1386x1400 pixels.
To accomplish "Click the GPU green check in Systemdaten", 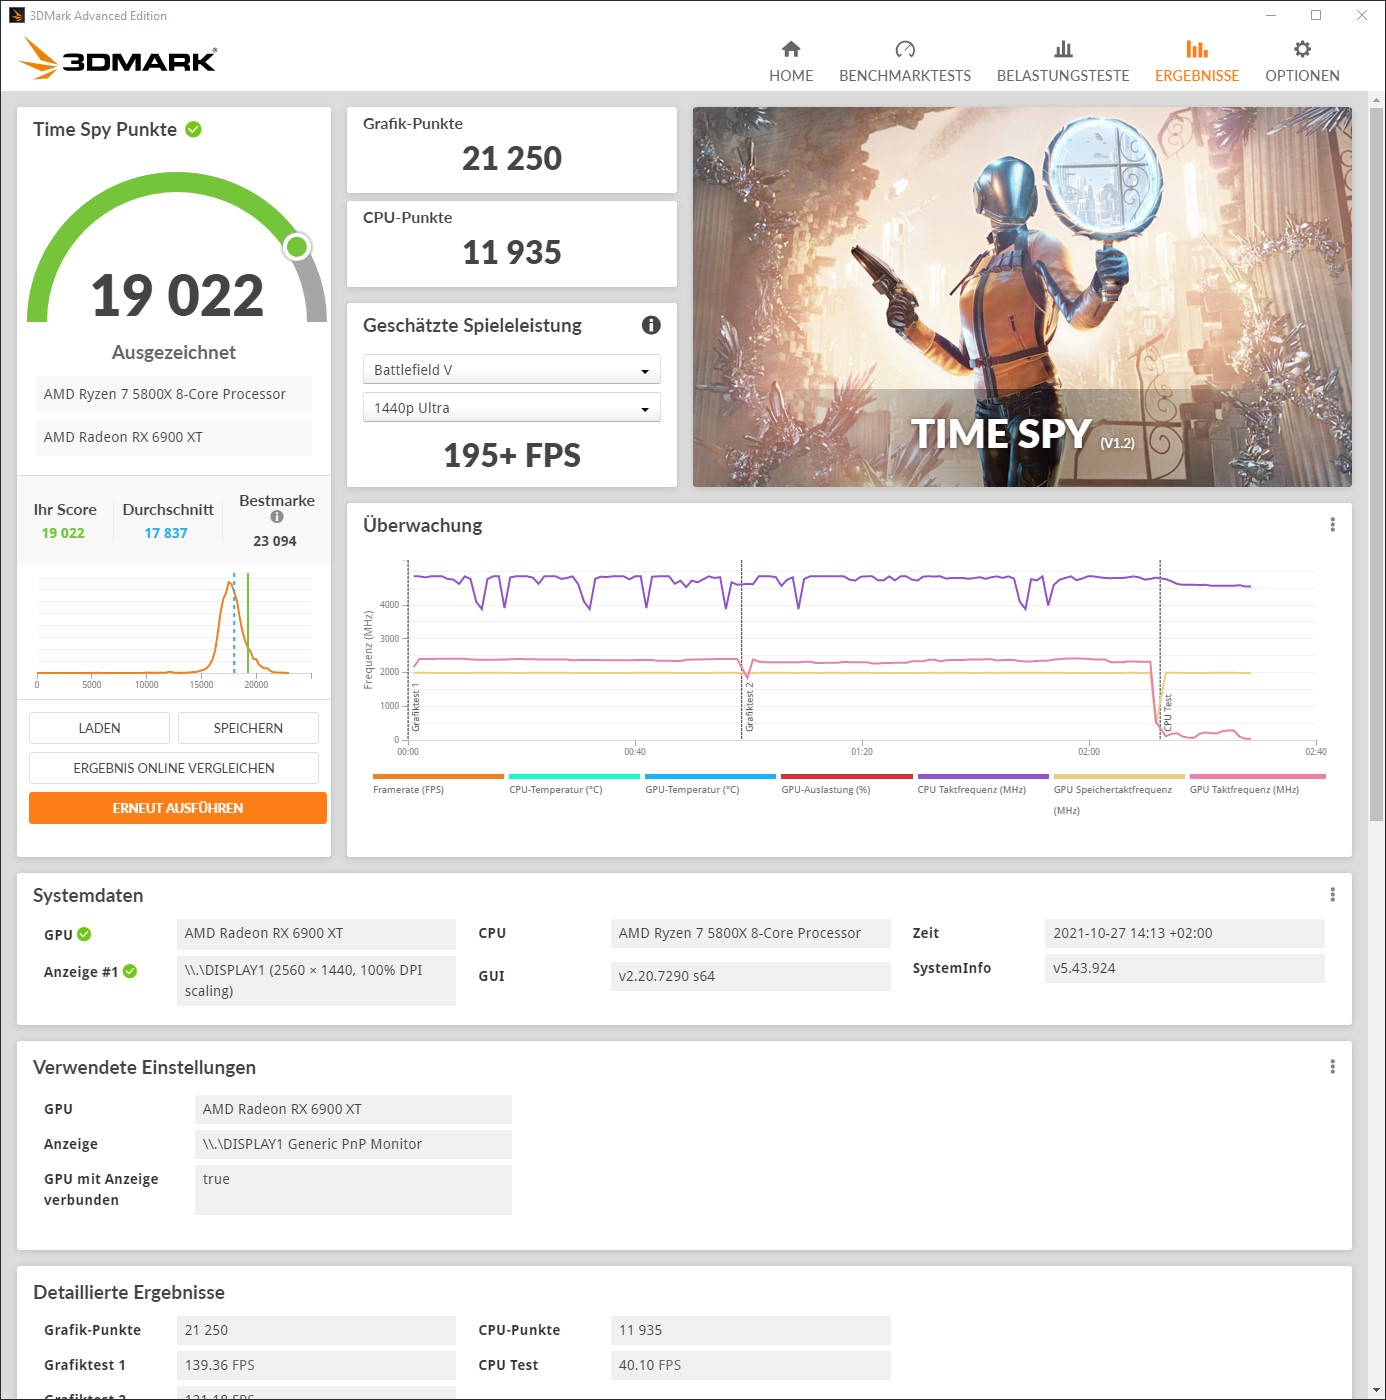I will pos(84,934).
